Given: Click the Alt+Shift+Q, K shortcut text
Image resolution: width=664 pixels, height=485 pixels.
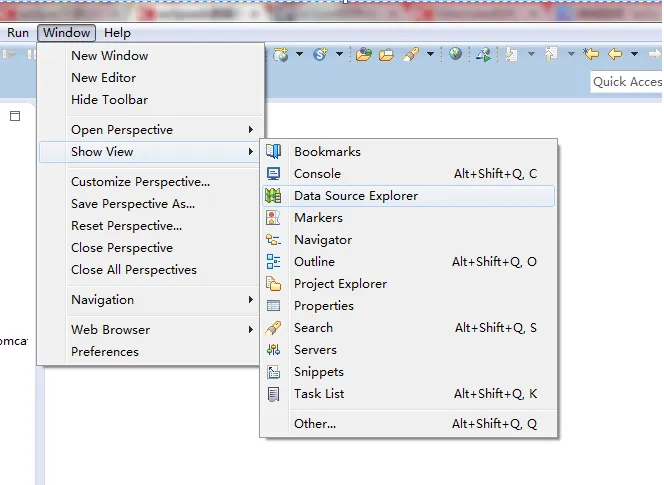Looking at the screenshot, I should point(495,394).
